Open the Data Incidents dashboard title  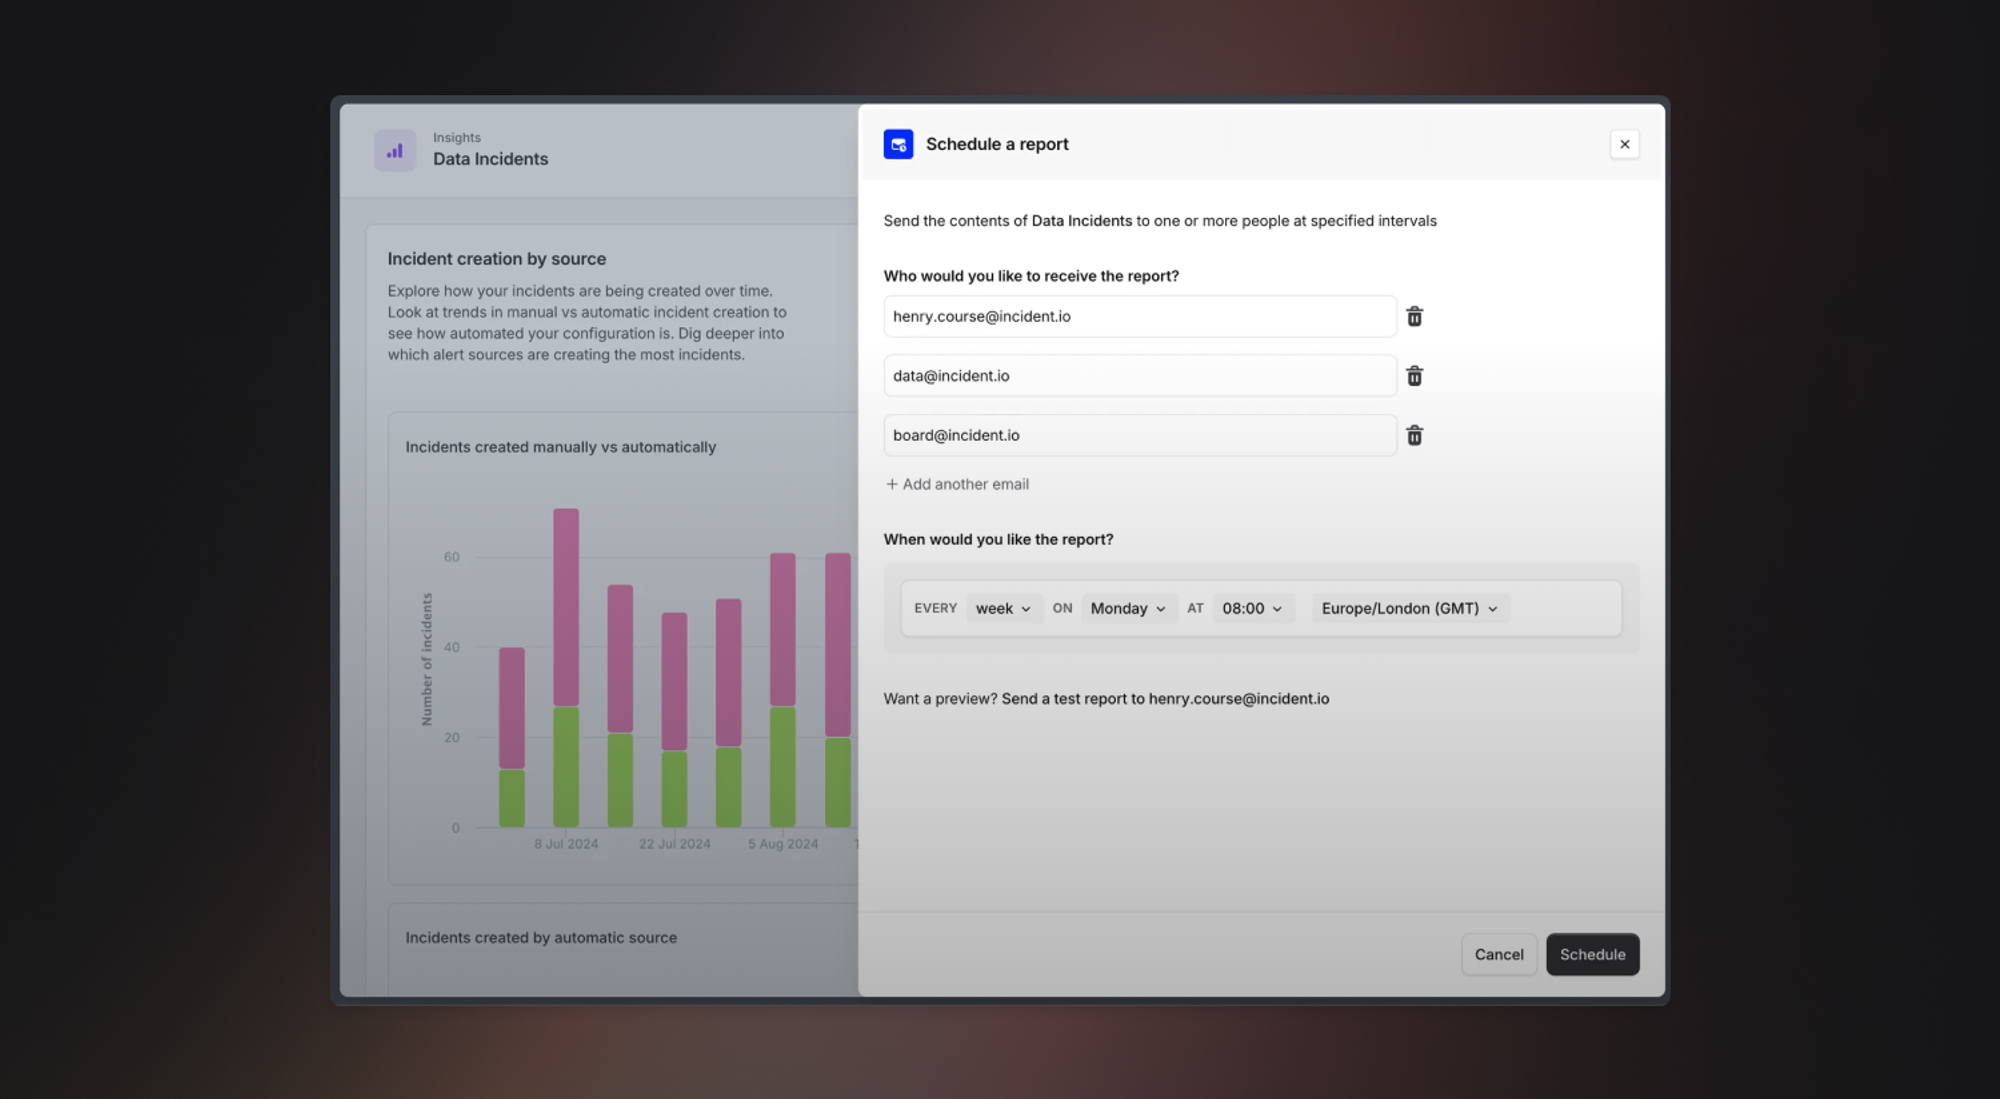click(x=490, y=159)
